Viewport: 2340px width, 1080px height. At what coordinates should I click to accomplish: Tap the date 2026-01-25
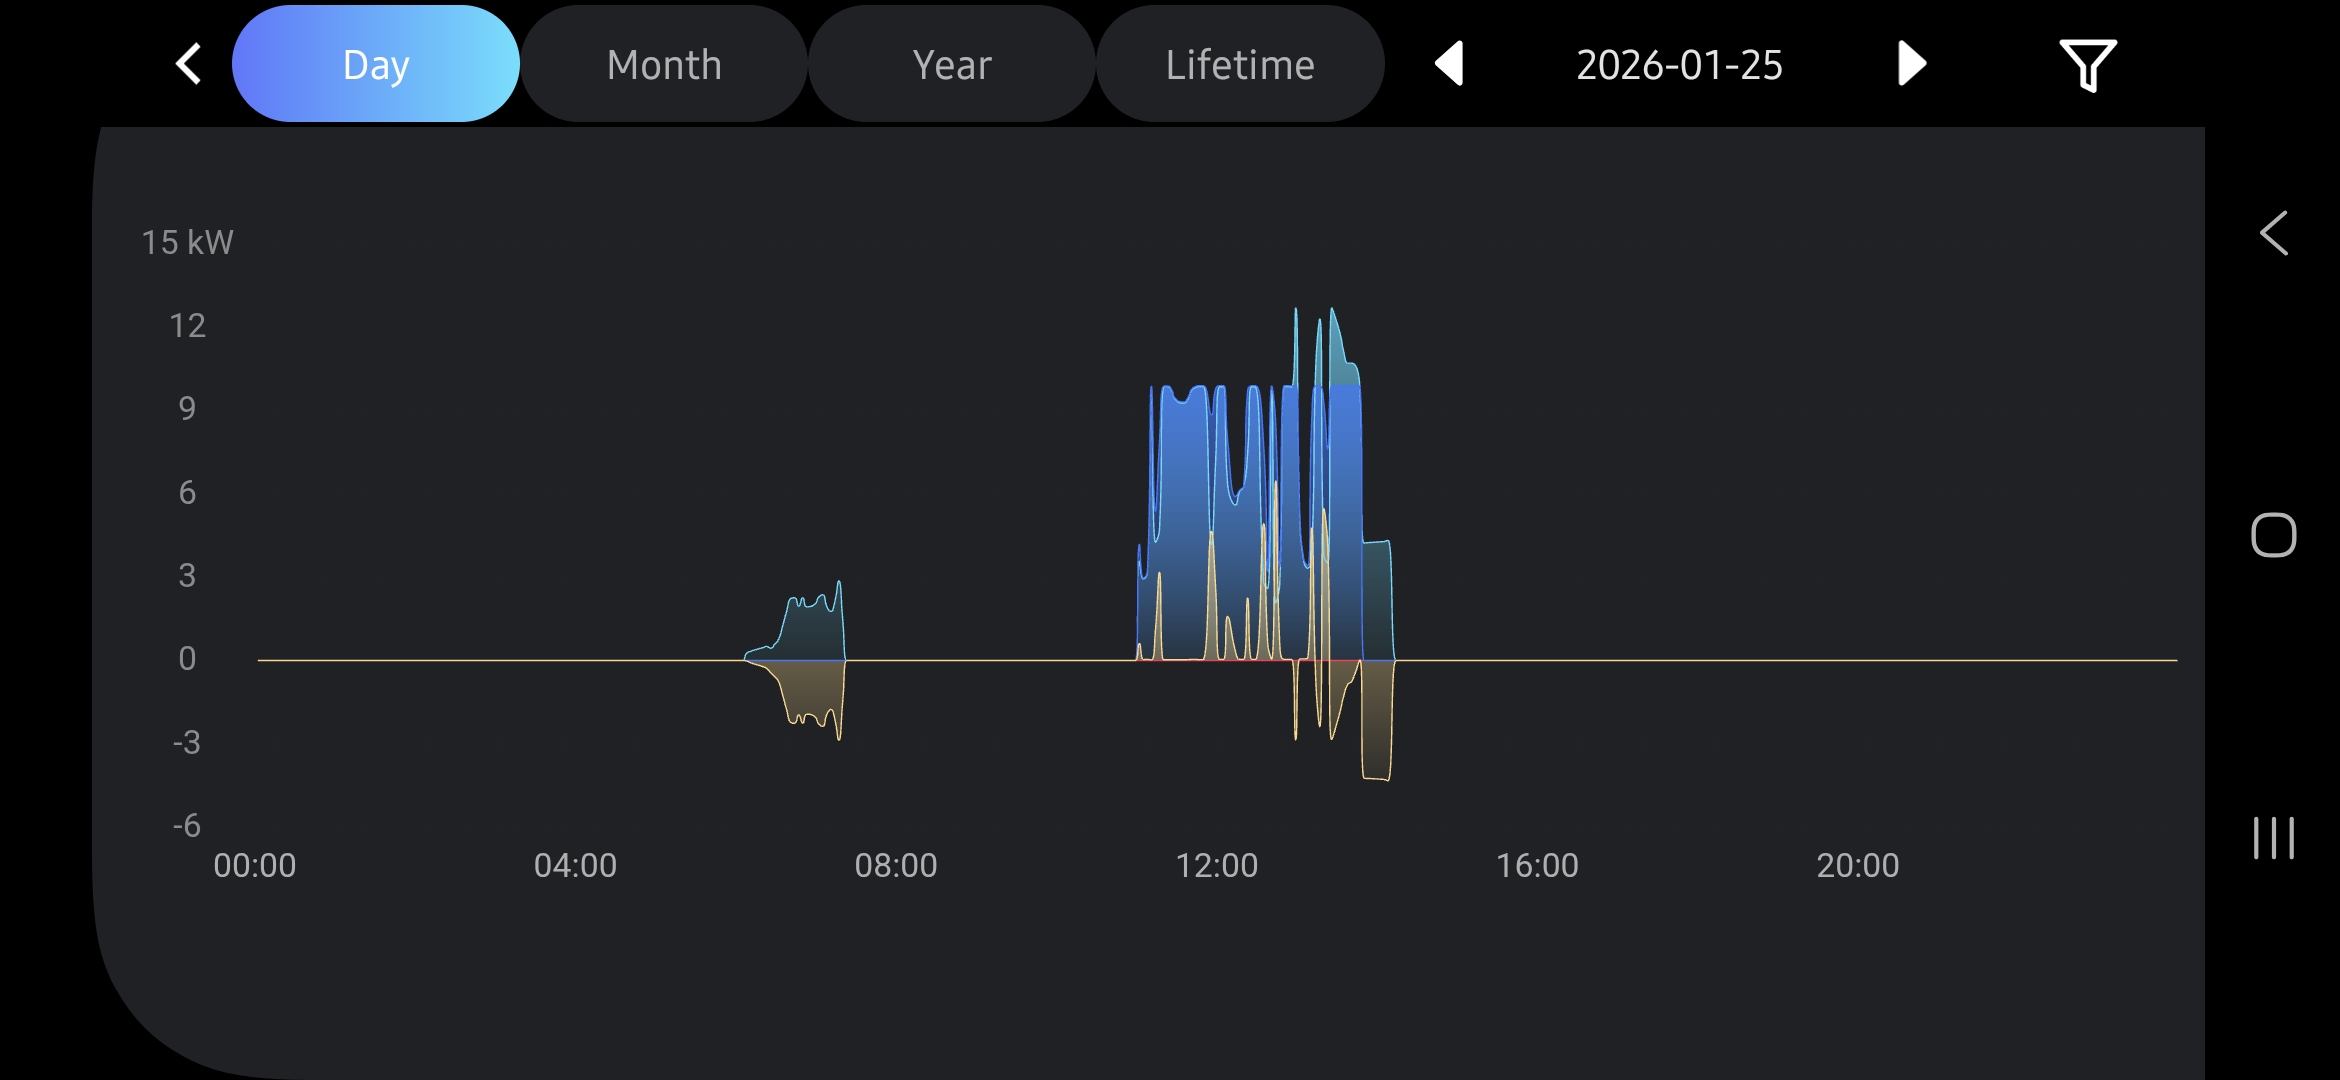pyautogui.click(x=1679, y=64)
